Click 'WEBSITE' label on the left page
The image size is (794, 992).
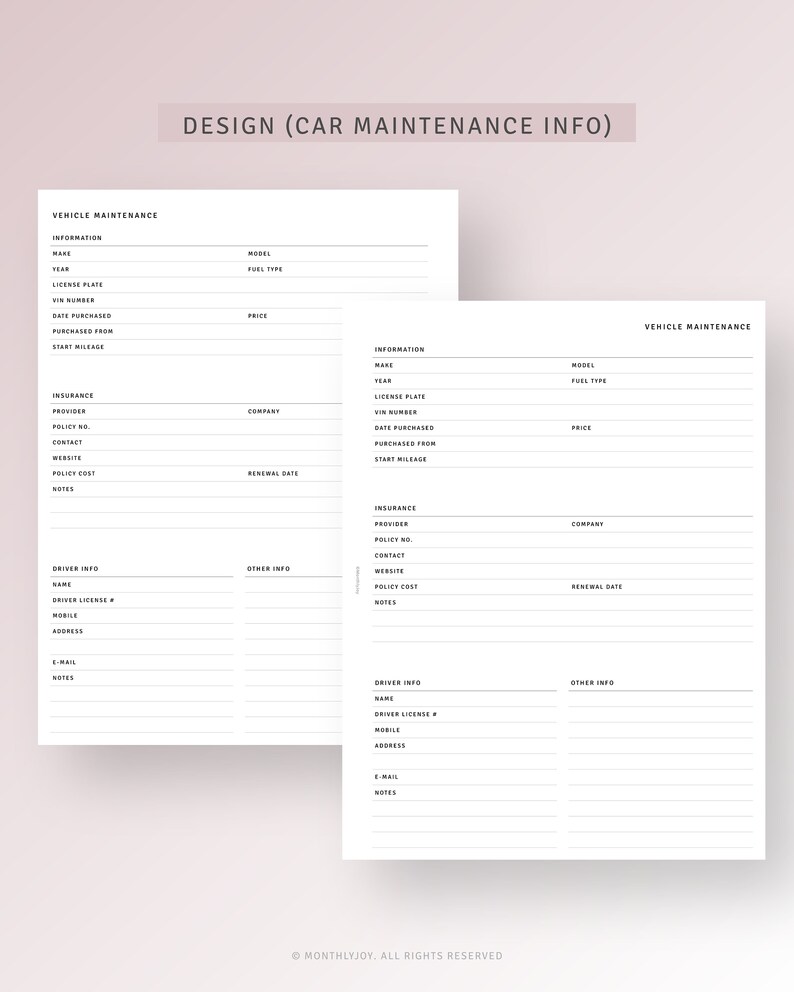67,458
